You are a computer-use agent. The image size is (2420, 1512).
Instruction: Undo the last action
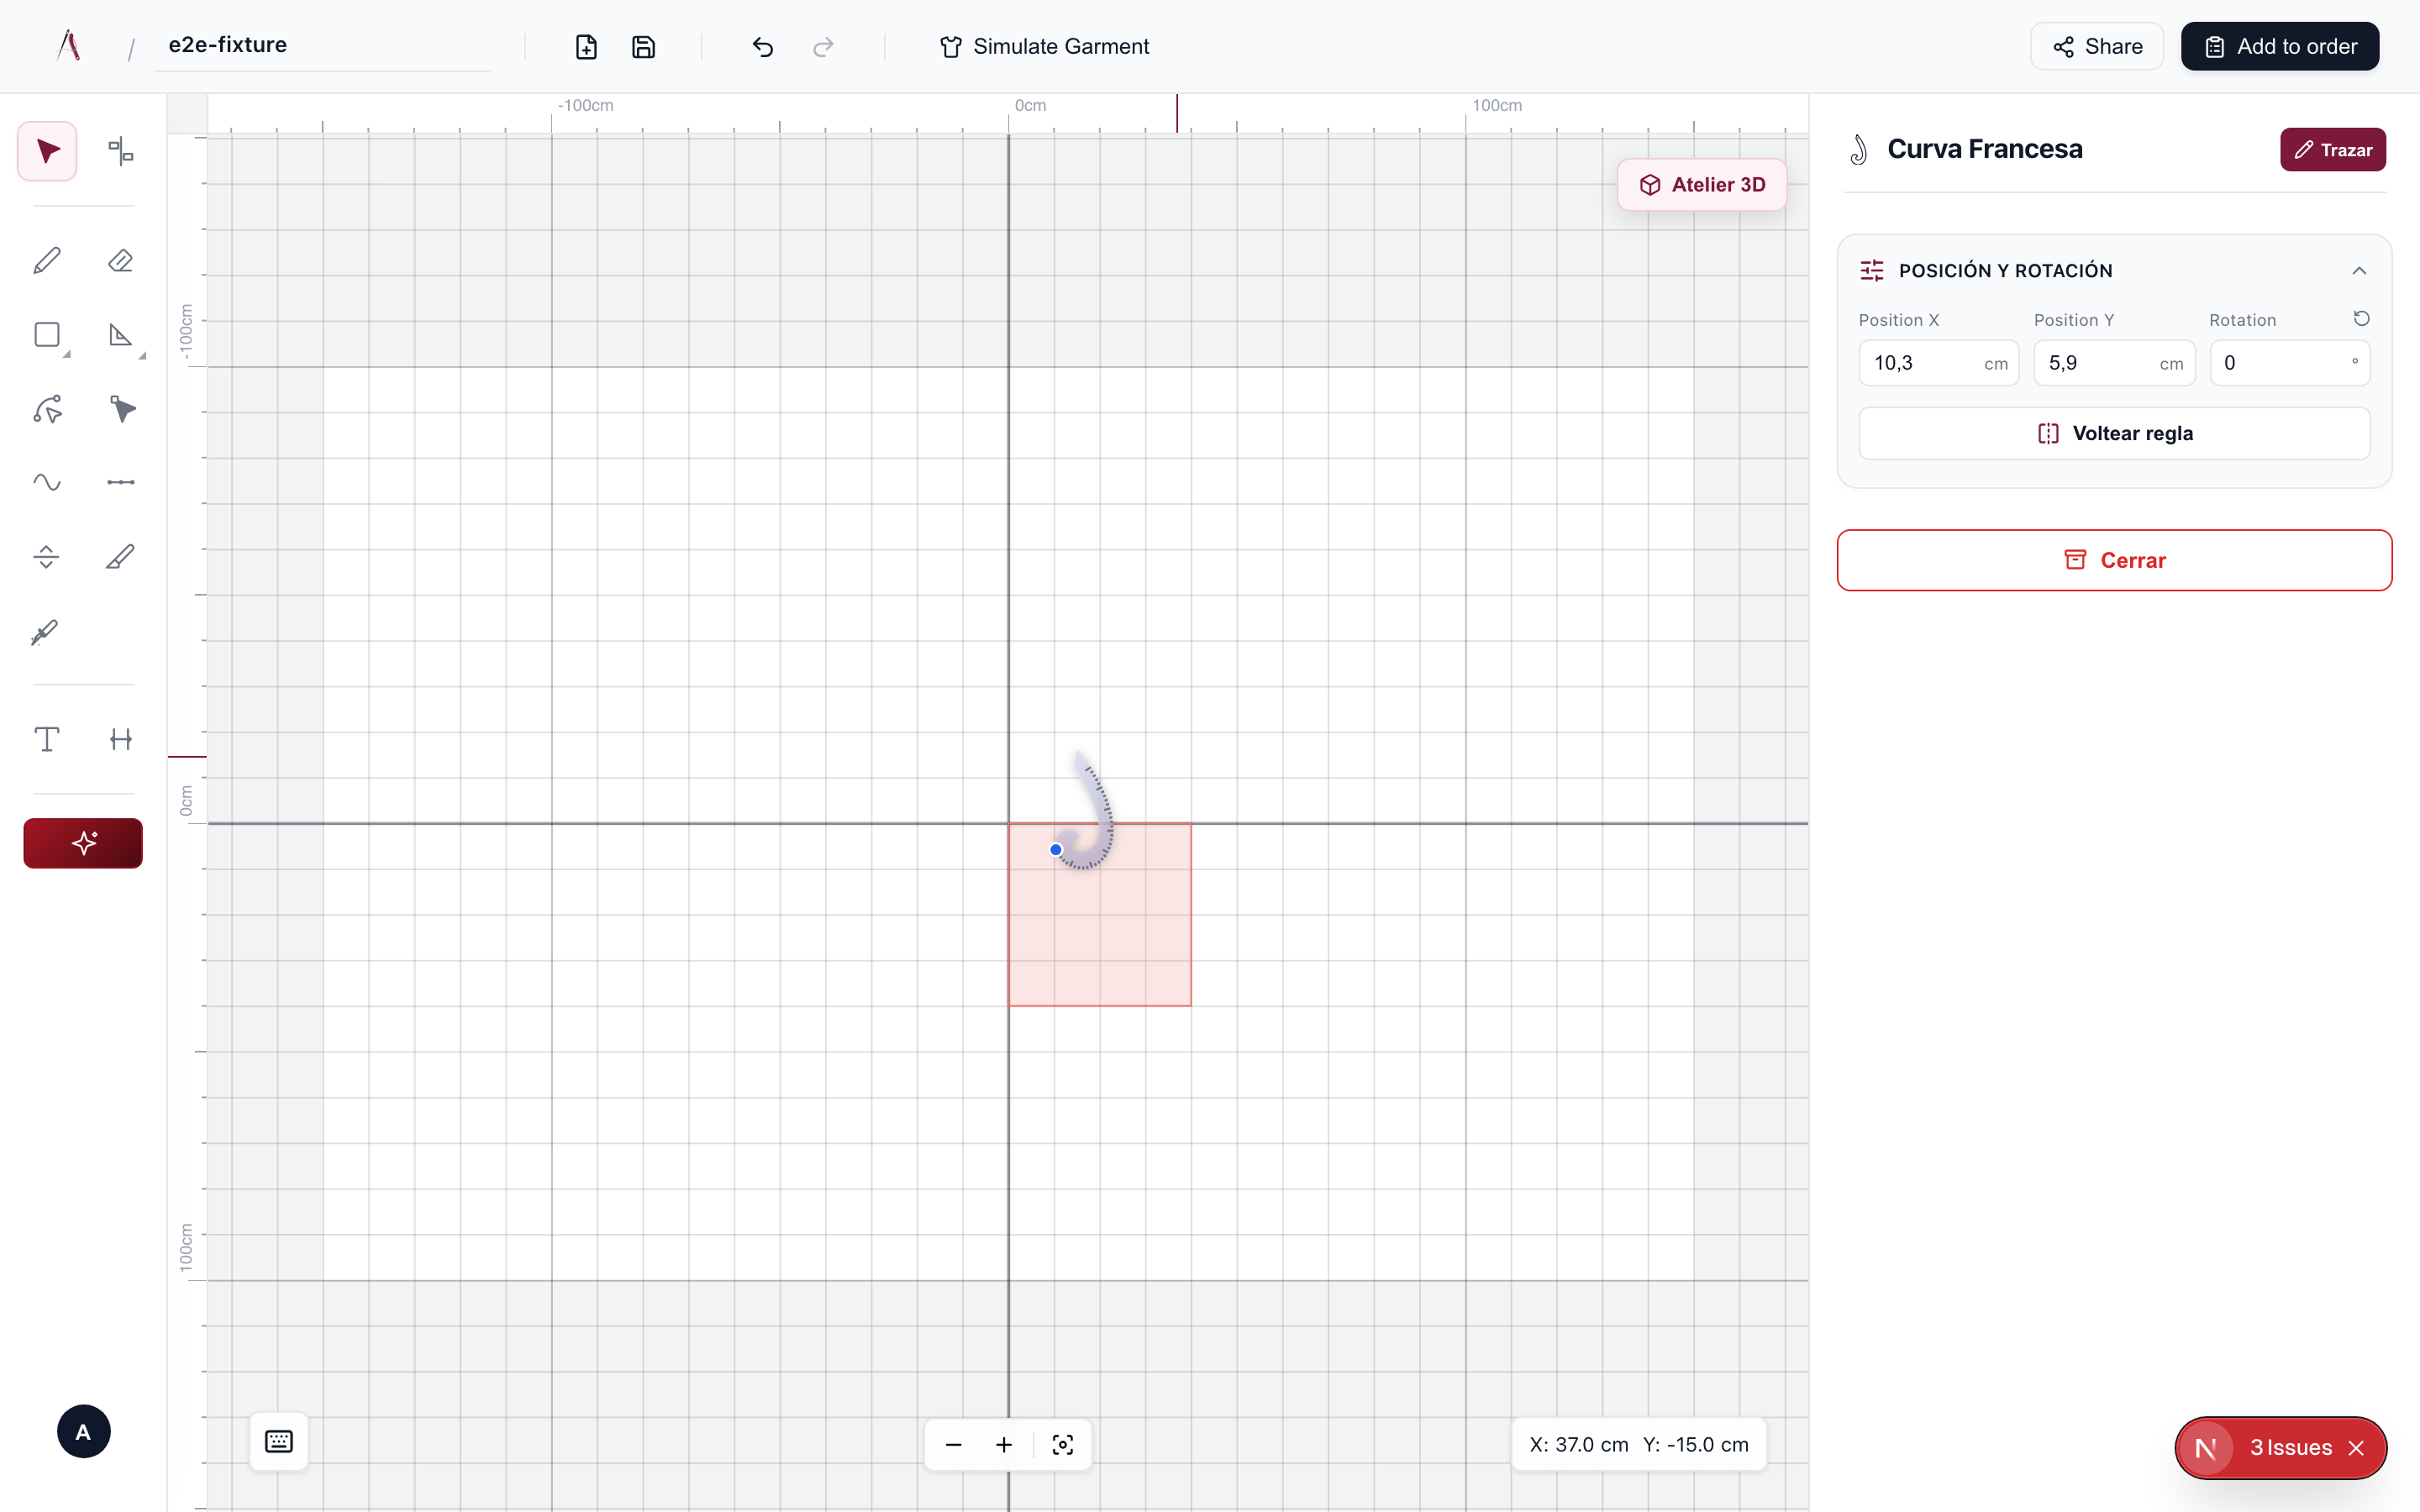(763, 47)
